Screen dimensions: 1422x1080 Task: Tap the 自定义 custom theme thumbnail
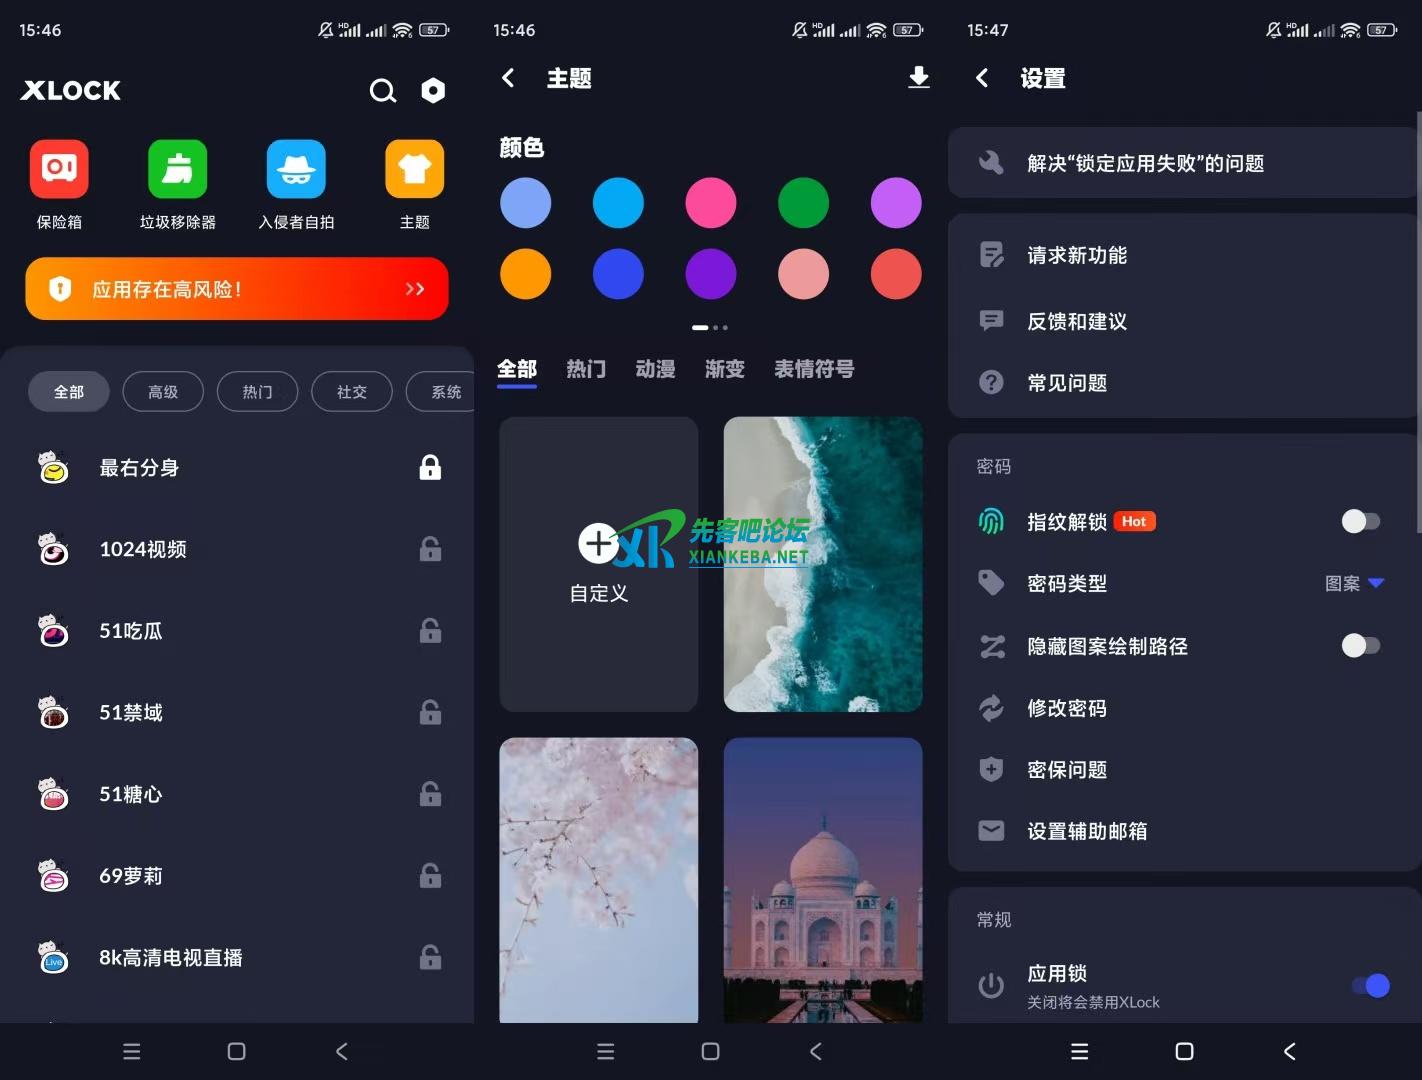pyautogui.click(x=598, y=564)
